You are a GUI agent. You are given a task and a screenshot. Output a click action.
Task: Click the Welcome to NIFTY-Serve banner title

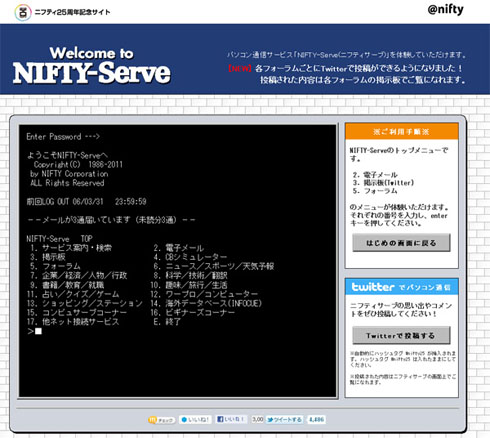[92, 65]
